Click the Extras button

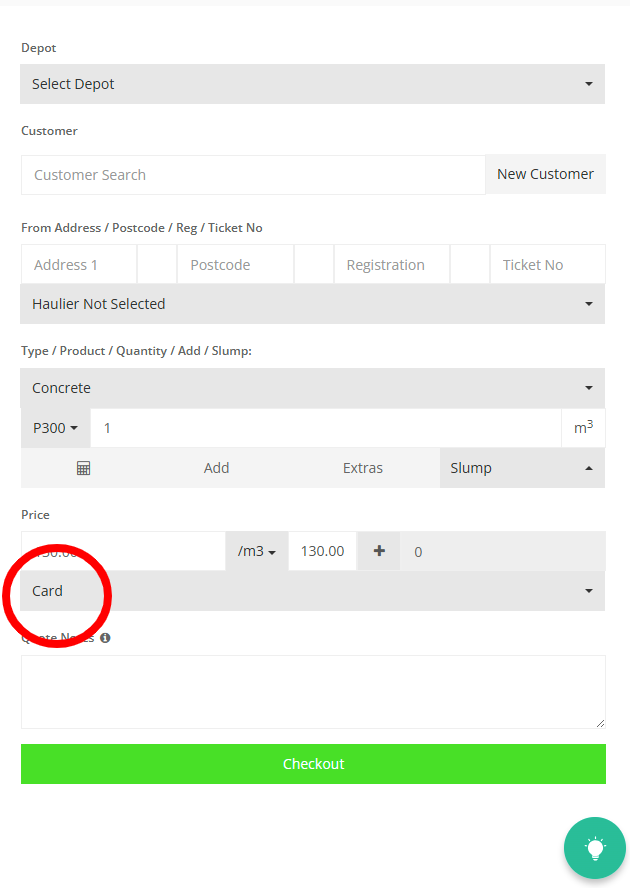pos(363,468)
